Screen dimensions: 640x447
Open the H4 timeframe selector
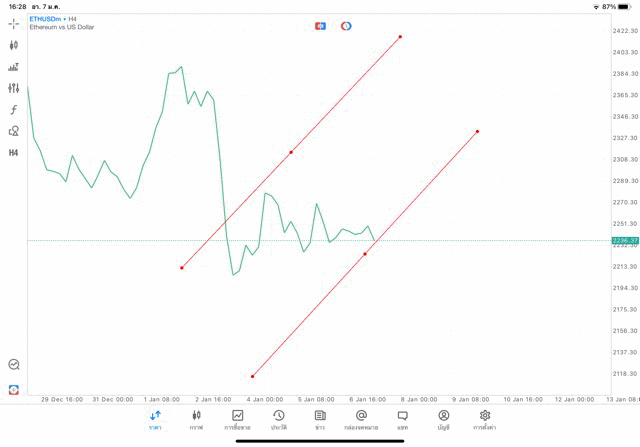pos(14,153)
